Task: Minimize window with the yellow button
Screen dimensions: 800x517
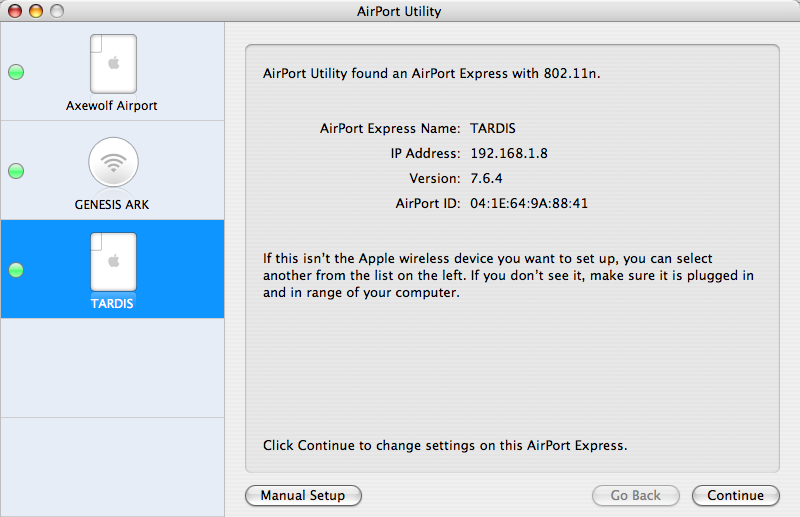Action: [36, 11]
